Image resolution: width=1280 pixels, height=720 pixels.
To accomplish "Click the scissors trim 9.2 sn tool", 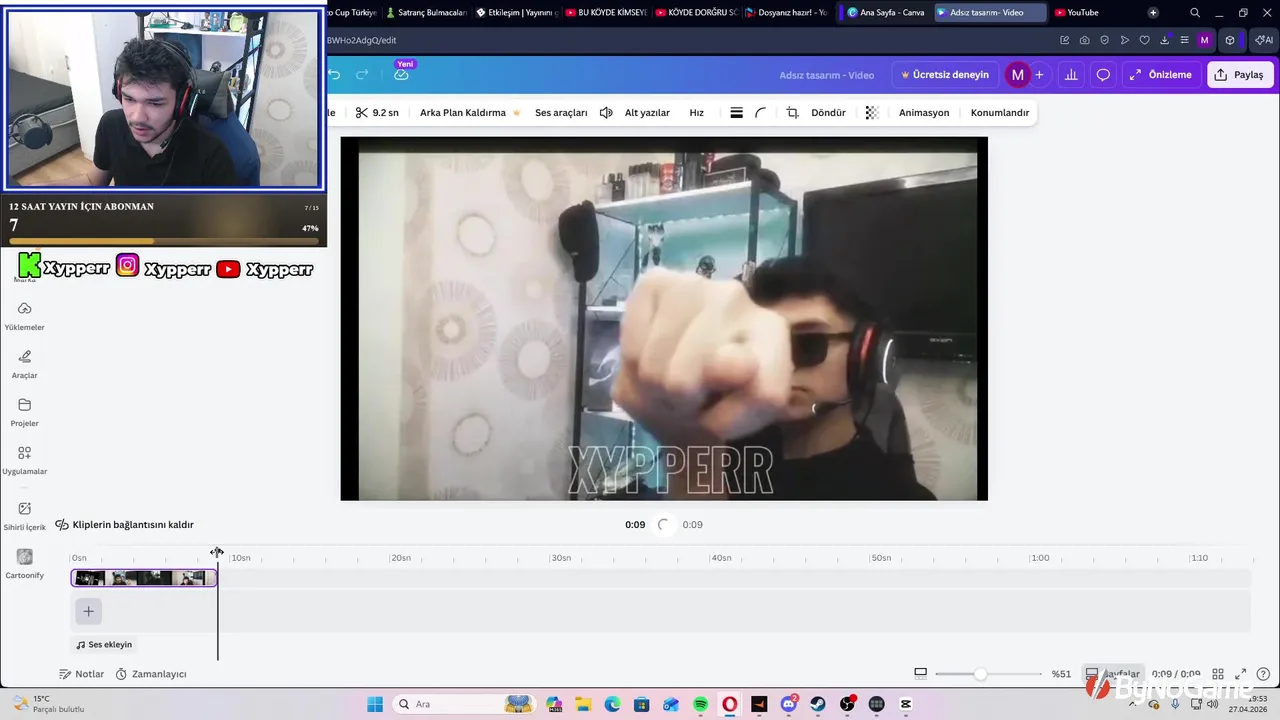I will click(x=377, y=113).
